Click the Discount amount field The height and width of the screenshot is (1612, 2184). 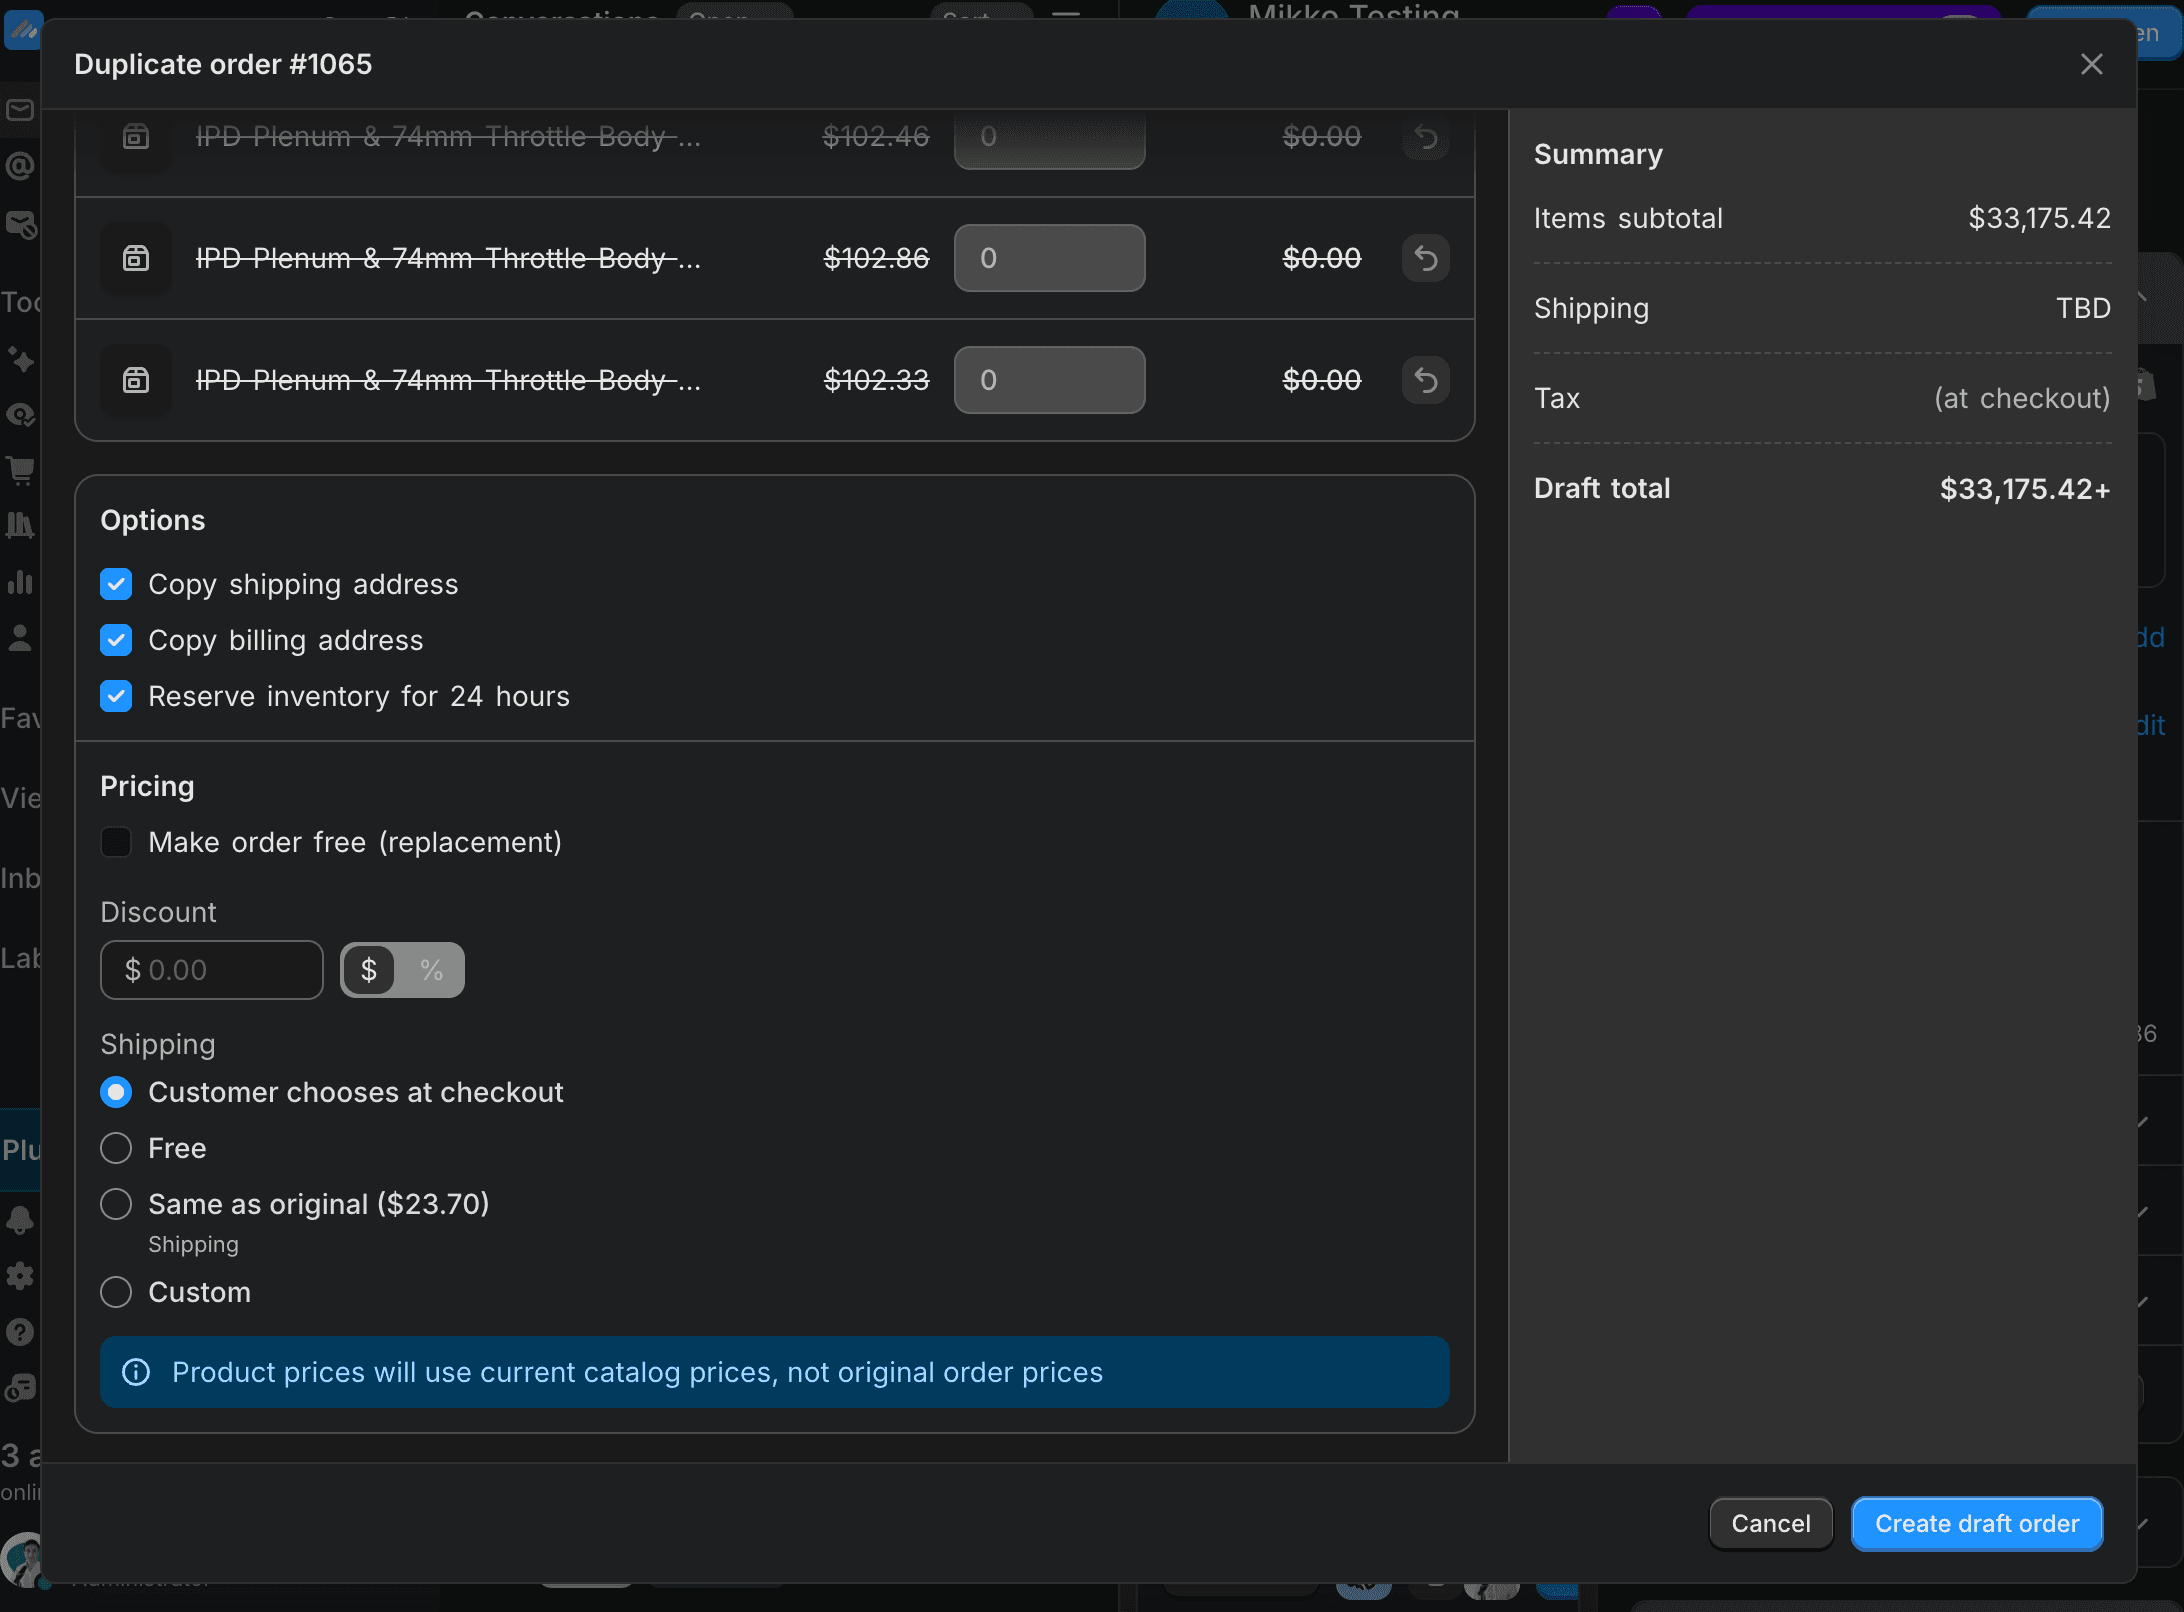tap(212, 970)
